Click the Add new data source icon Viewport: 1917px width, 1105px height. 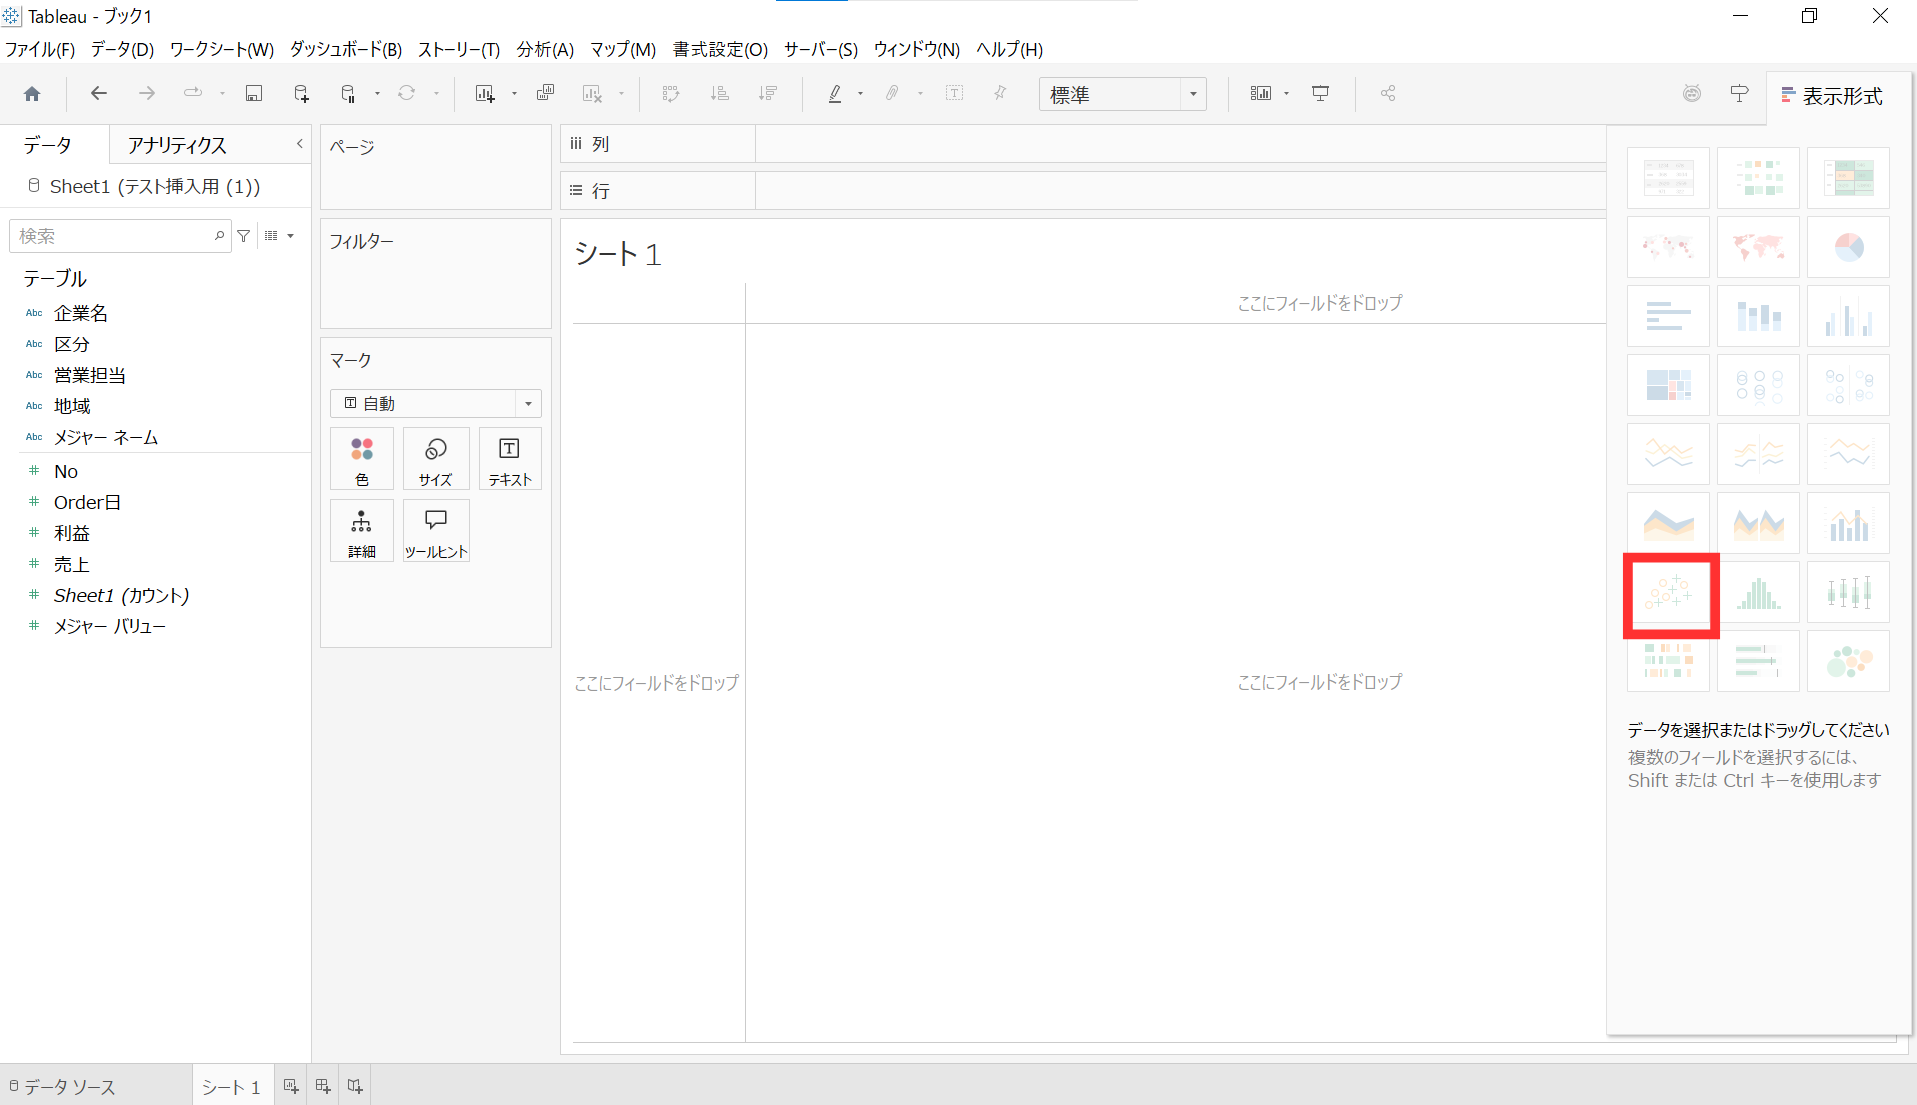(x=301, y=94)
